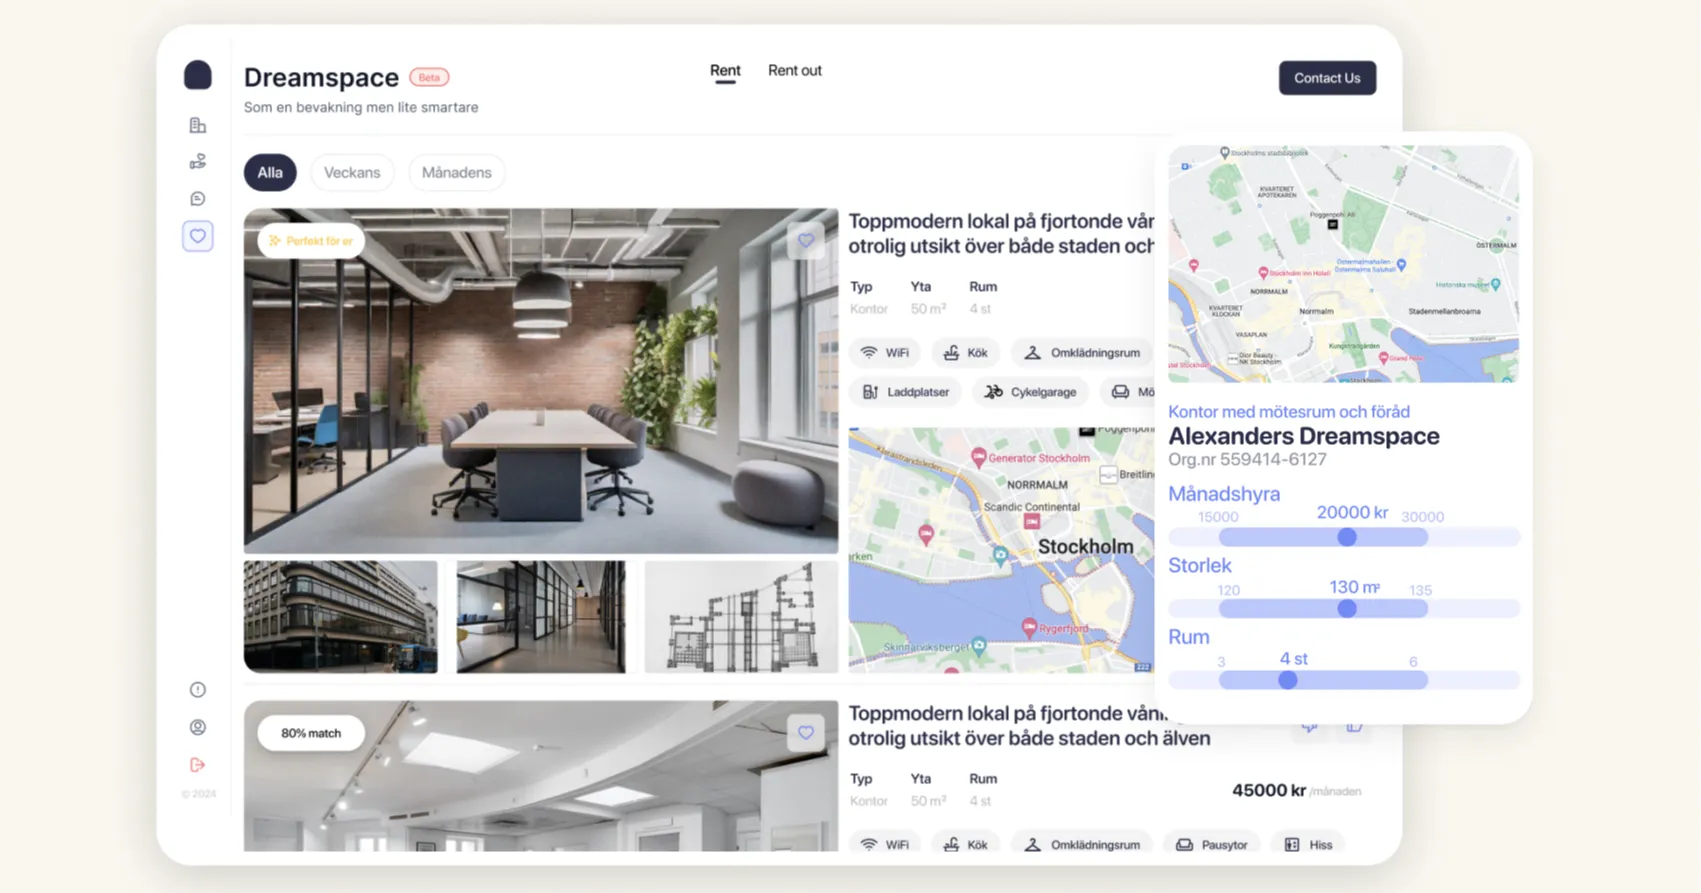Click the Omklädningsrum chip in first listing
1701x893 pixels.
pyautogui.click(x=1082, y=352)
